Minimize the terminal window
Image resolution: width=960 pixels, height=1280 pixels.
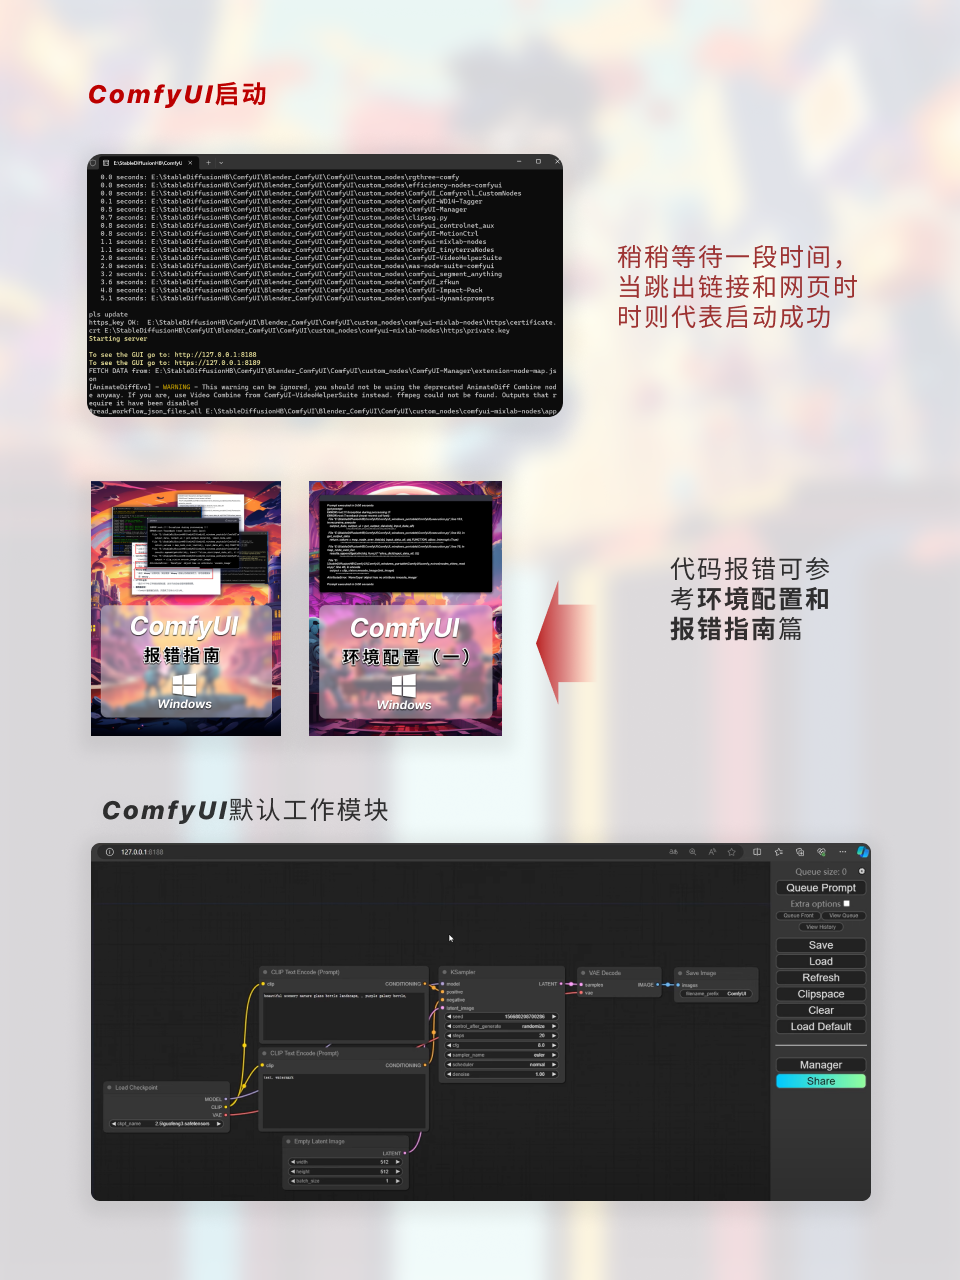point(520,161)
